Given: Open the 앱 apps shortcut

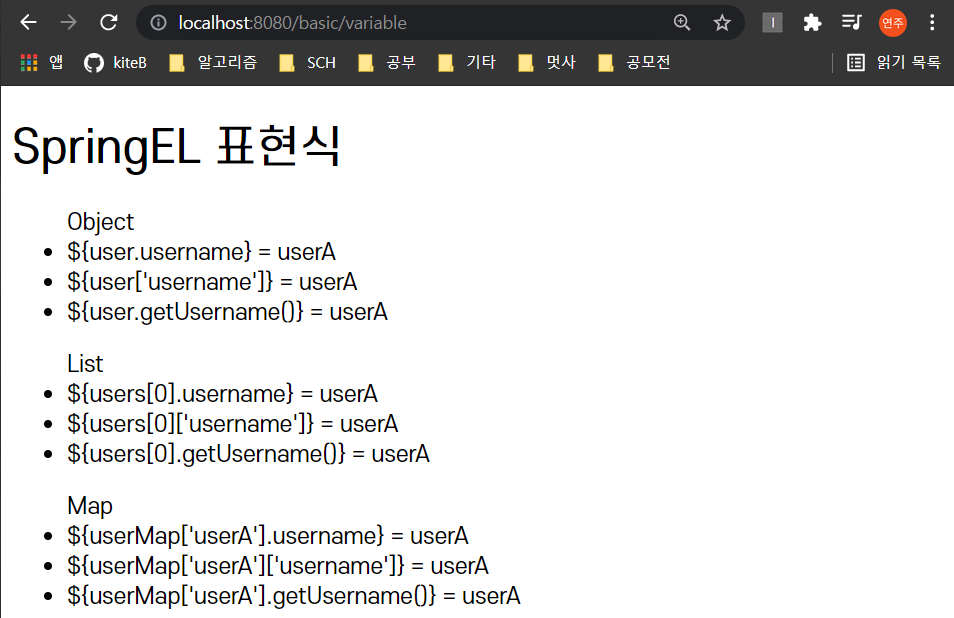Looking at the screenshot, I should coord(41,62).
